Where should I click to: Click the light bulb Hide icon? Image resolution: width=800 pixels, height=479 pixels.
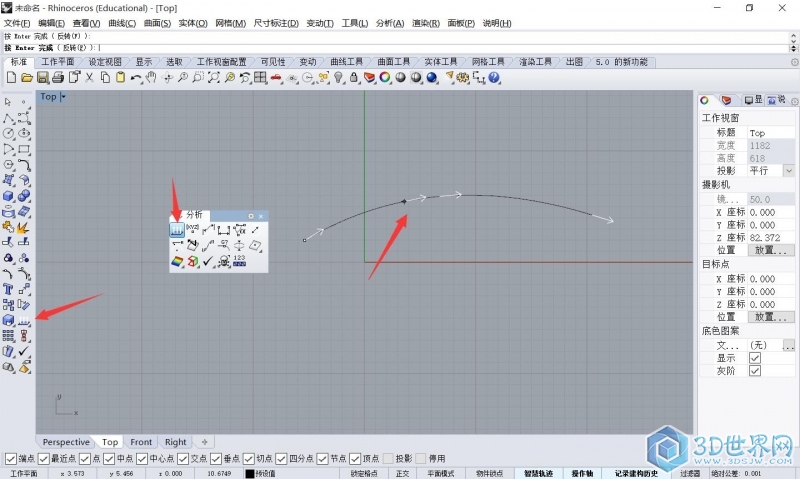click(x=338, y=78)
